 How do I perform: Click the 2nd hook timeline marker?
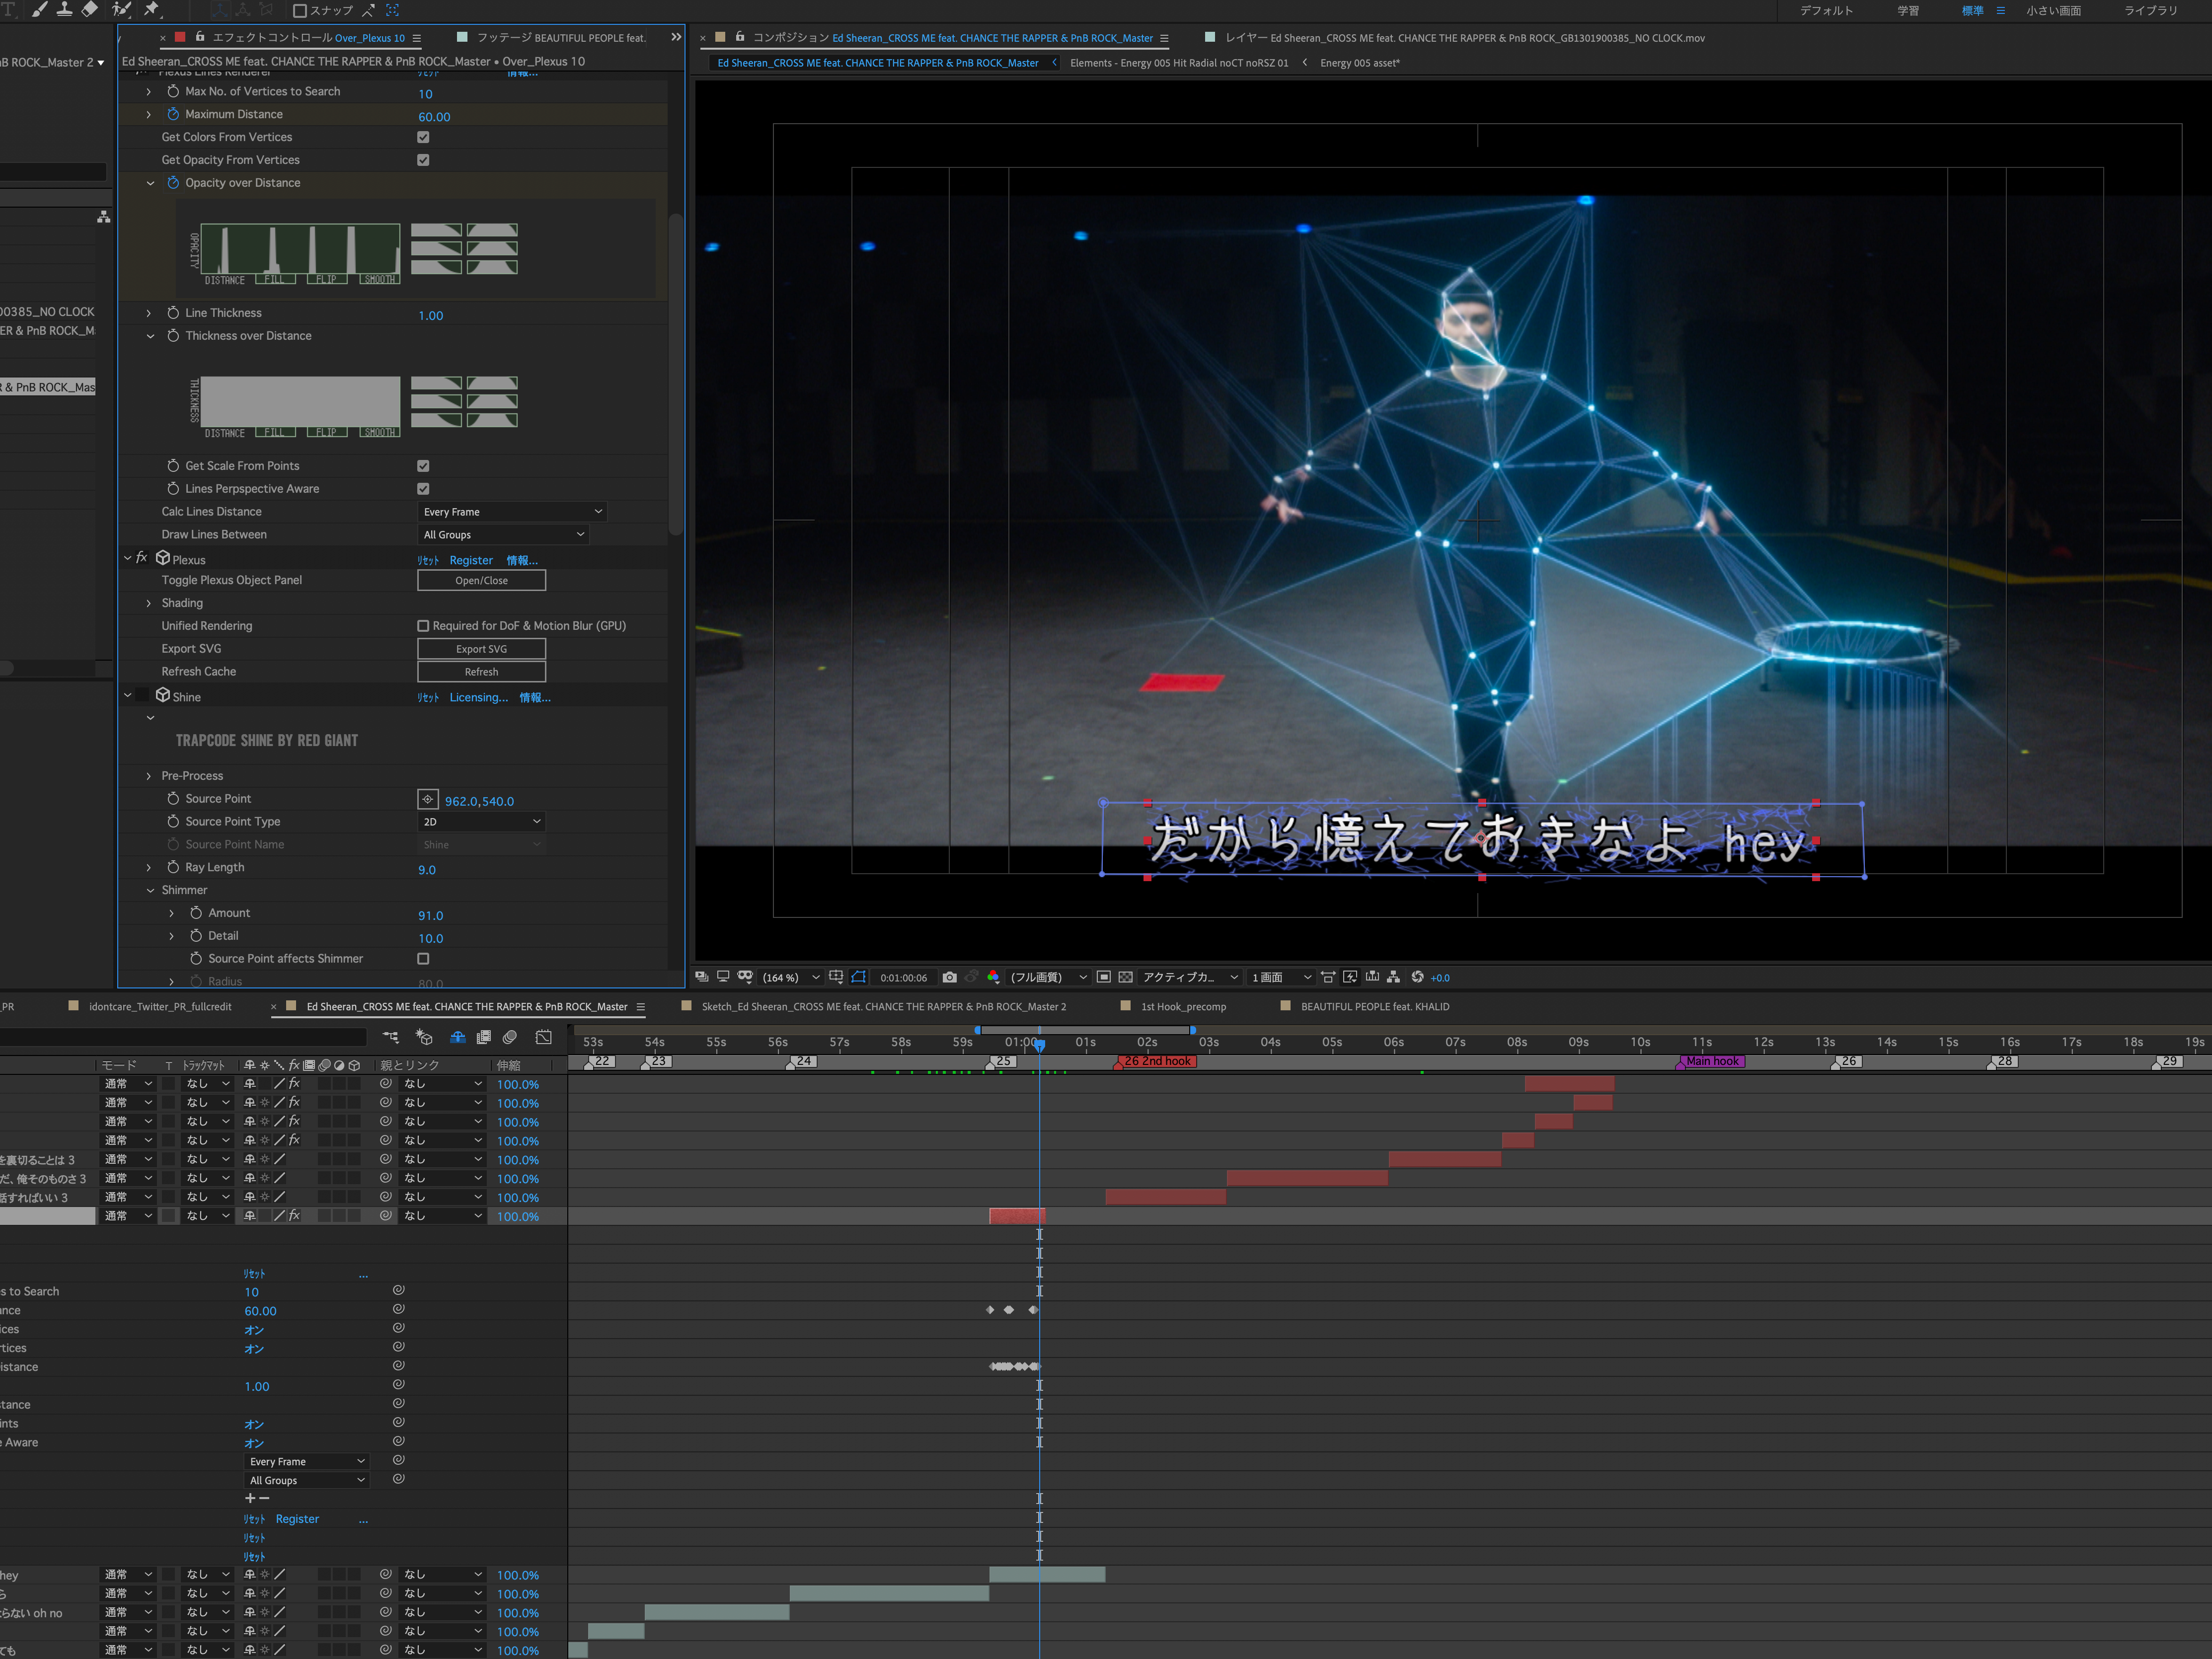coord(1156,1061)
